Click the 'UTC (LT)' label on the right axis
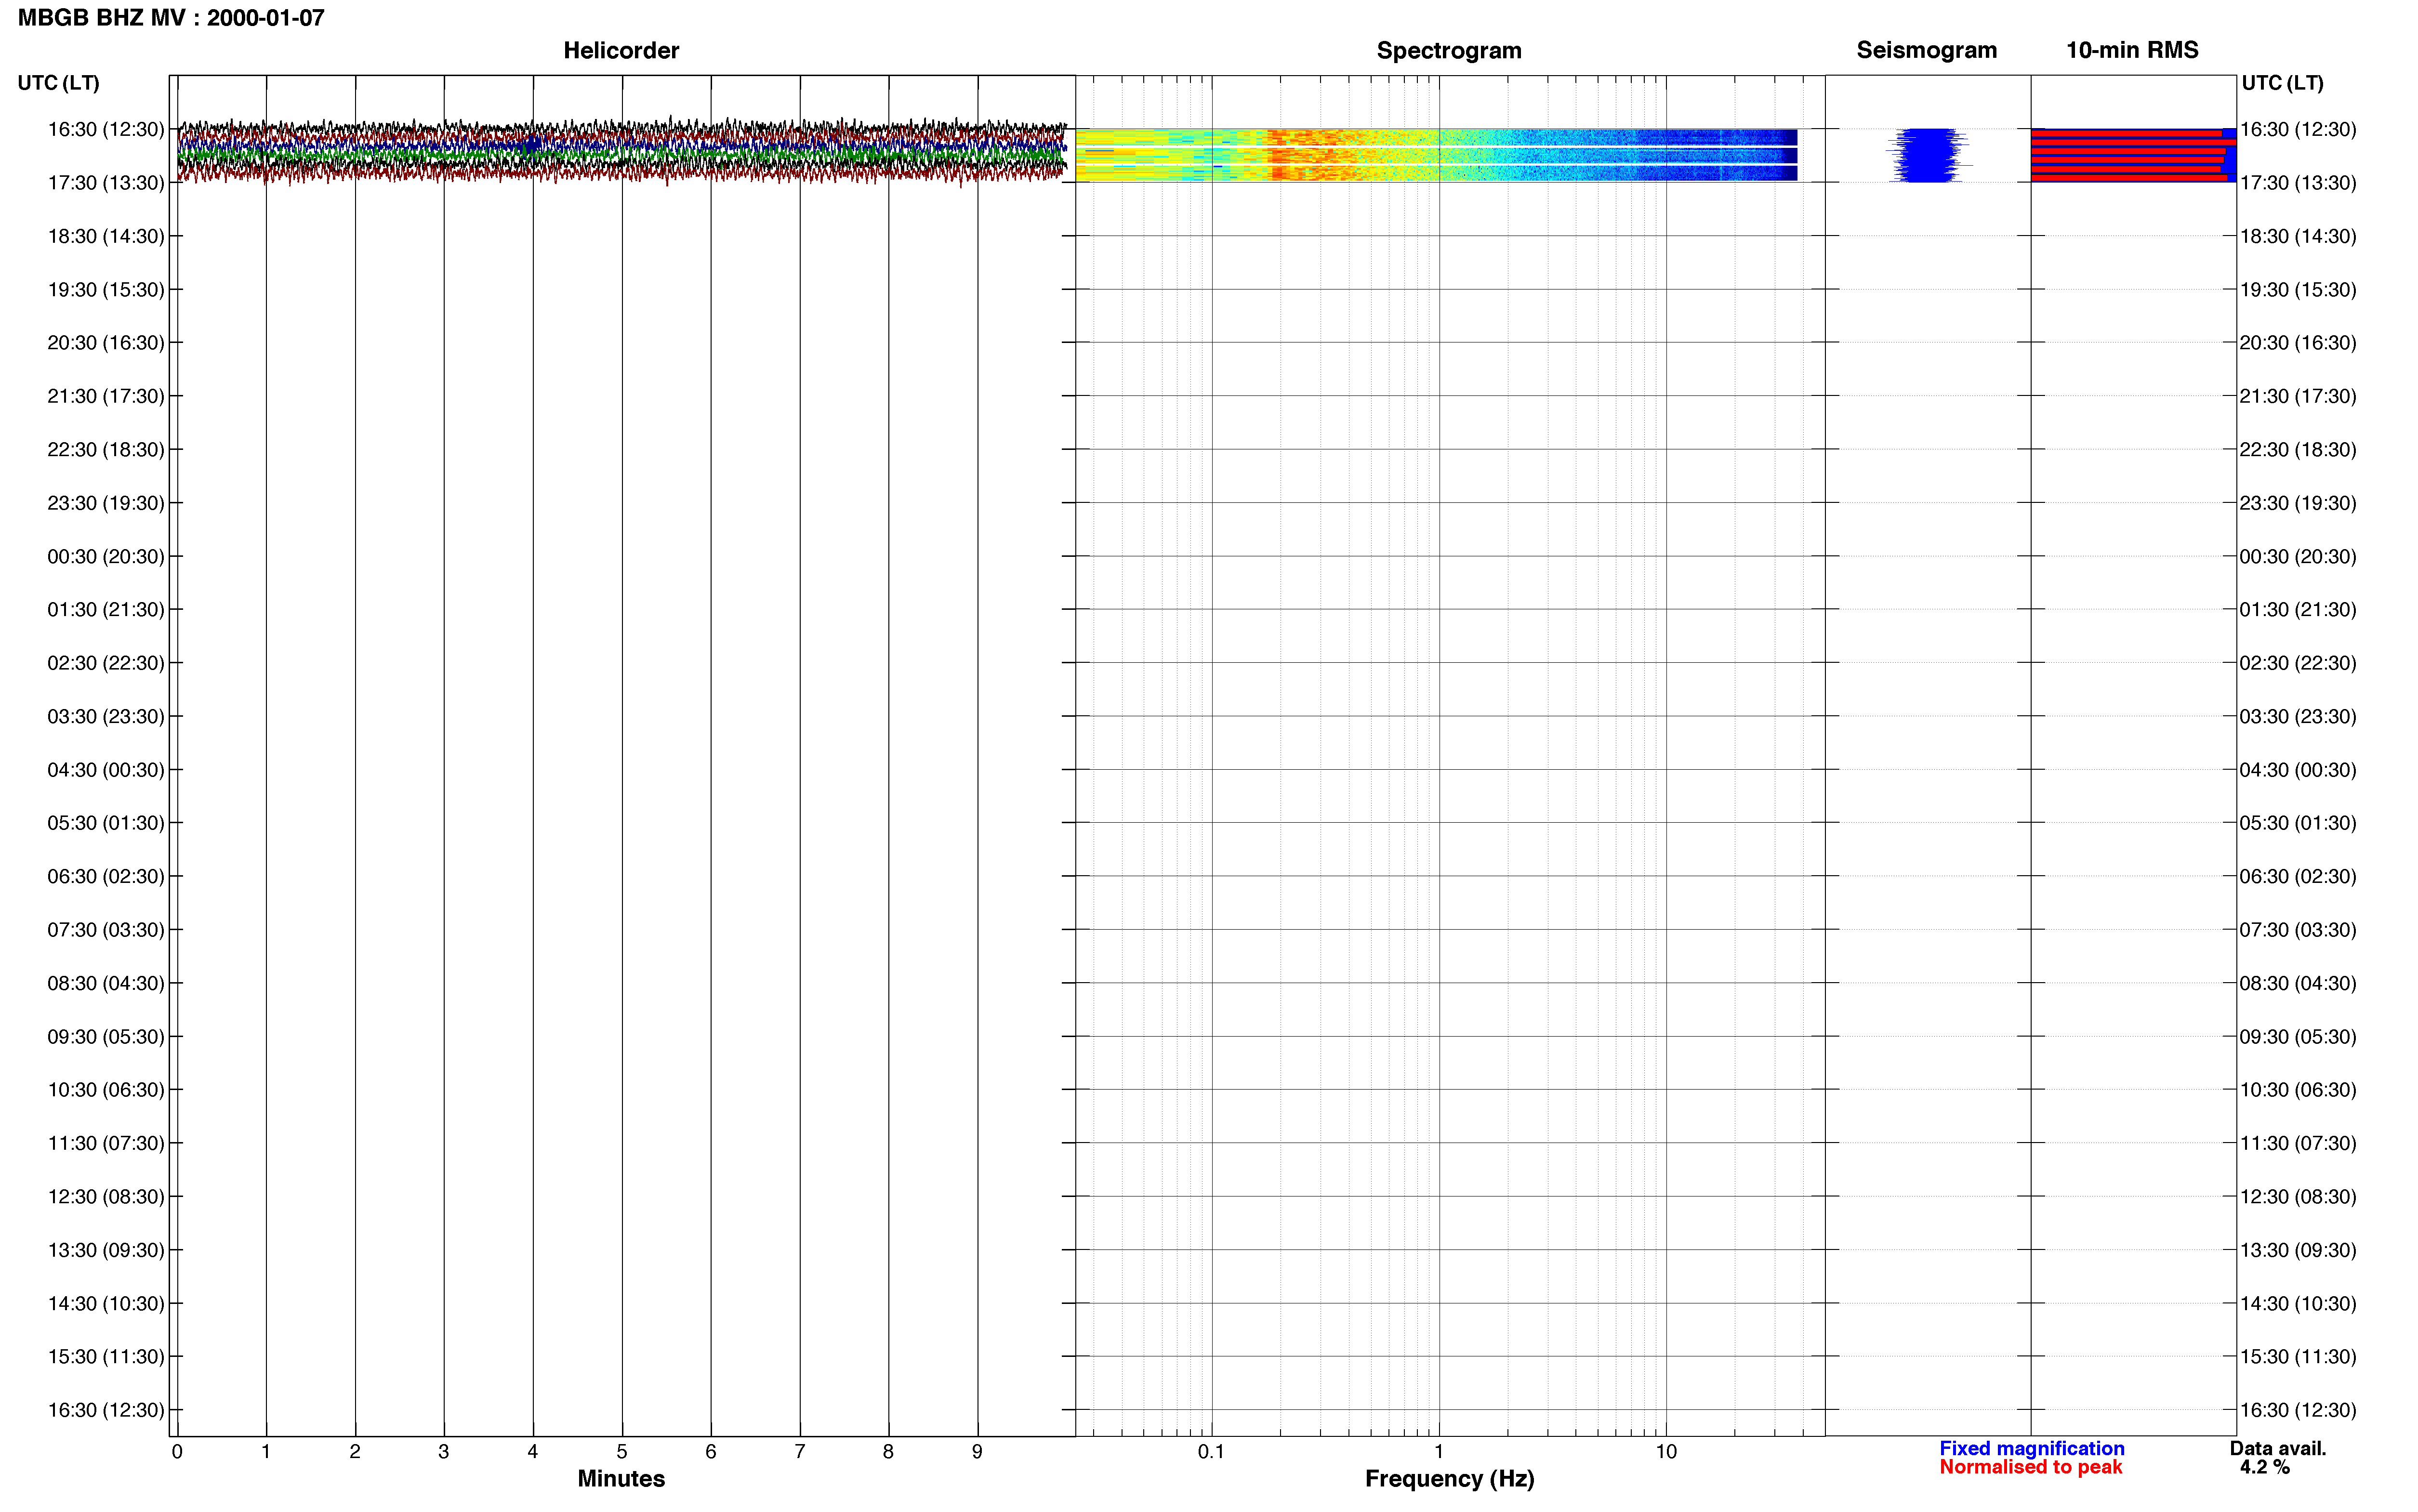This screenshot has width=2418, height=1512. pyautogui.click(x=2282, y=83)
